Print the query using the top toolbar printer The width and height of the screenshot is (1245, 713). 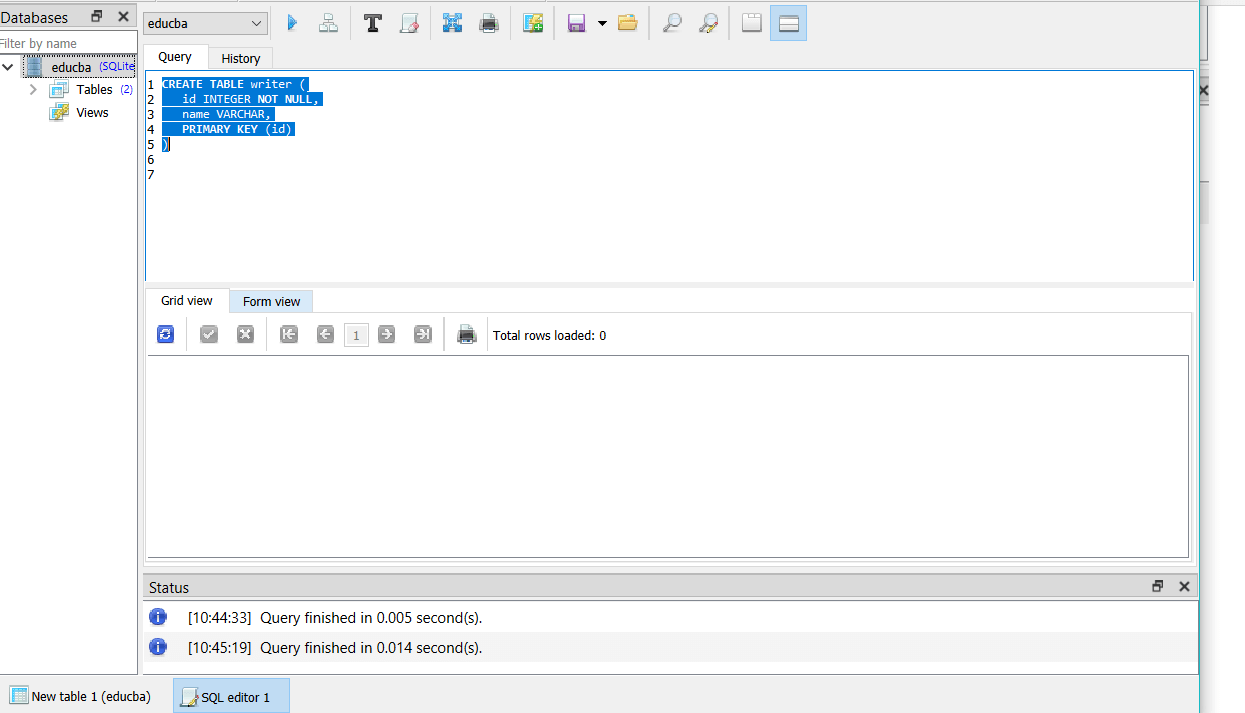488,23
